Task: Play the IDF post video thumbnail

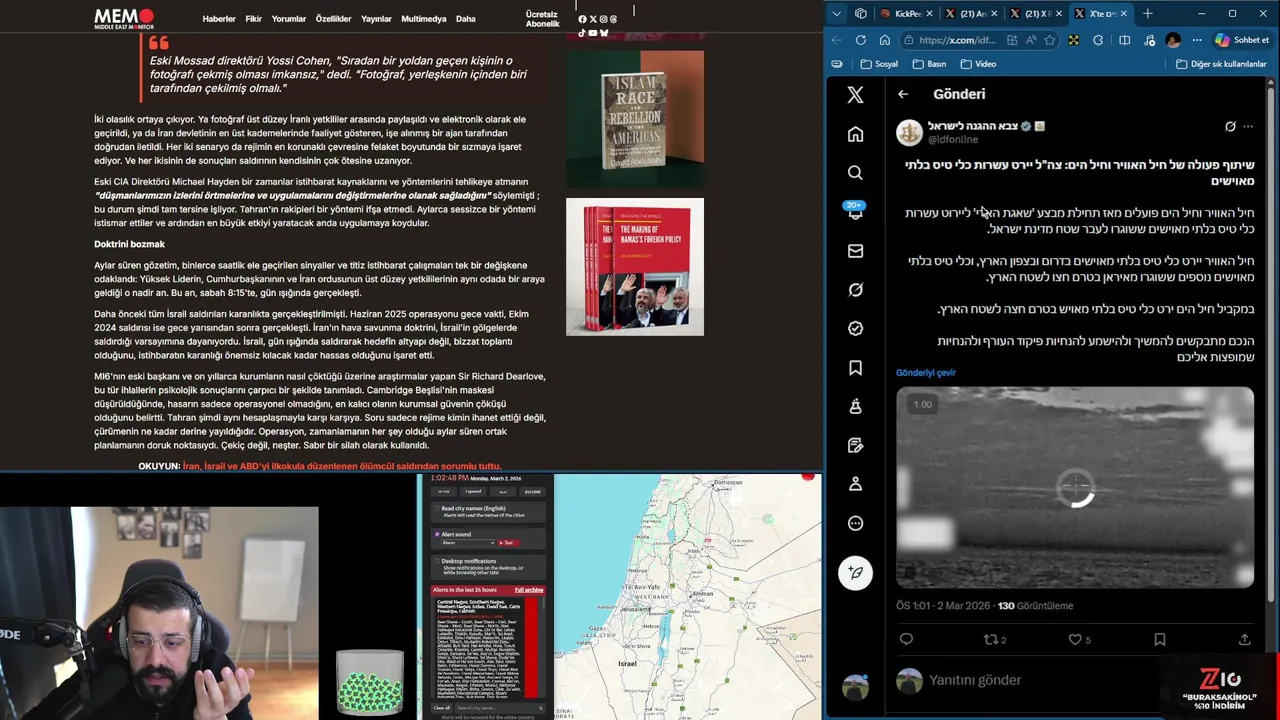Action: (x=1075, y=487)
